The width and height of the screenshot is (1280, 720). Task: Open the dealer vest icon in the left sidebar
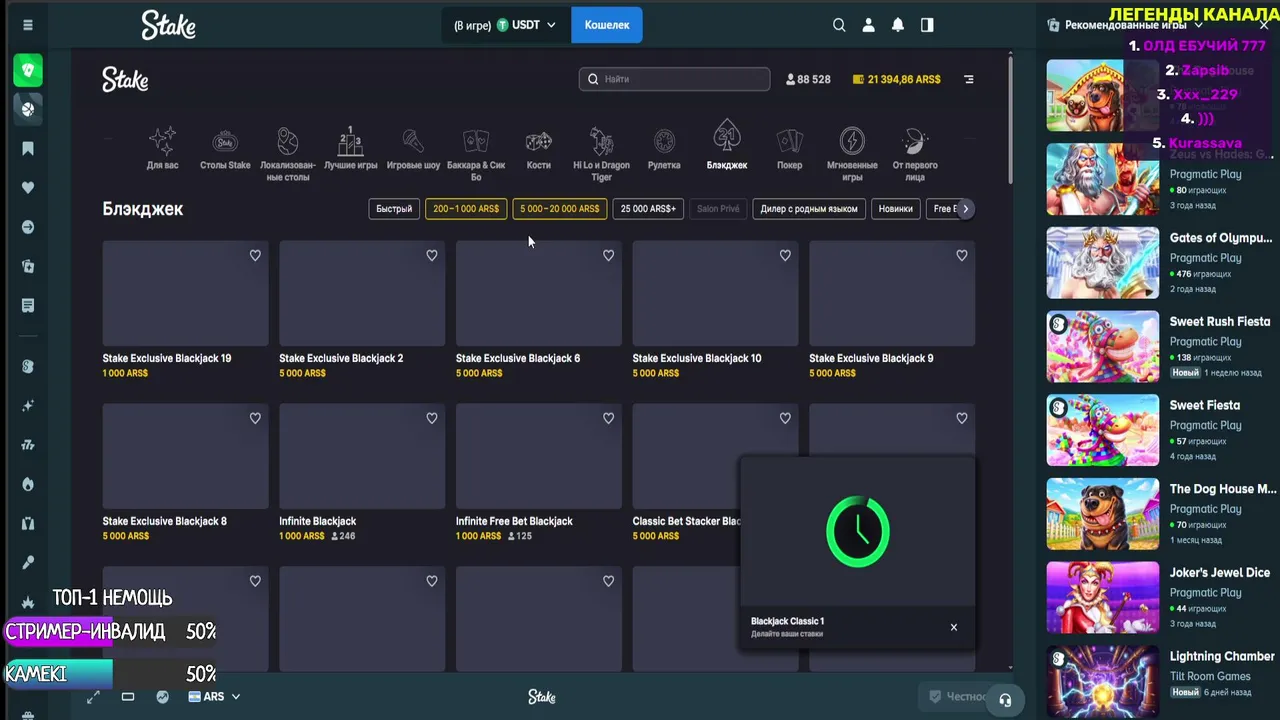click(28, 523)
